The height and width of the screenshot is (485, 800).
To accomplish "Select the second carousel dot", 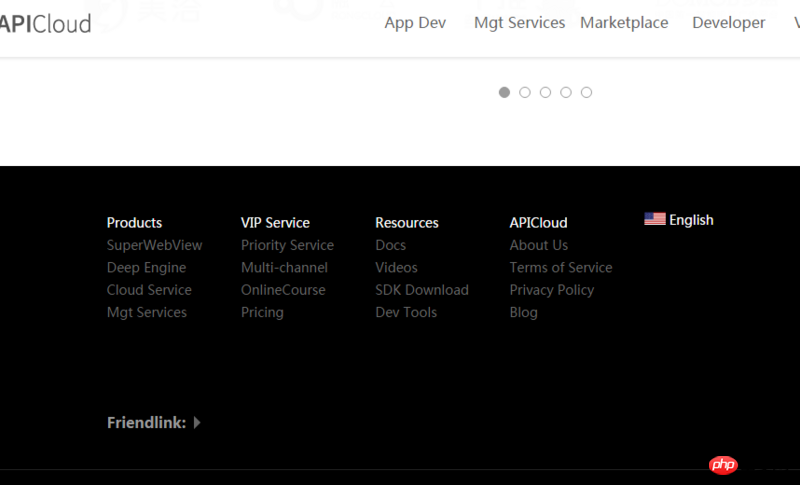I will click(x=525, y=92).
